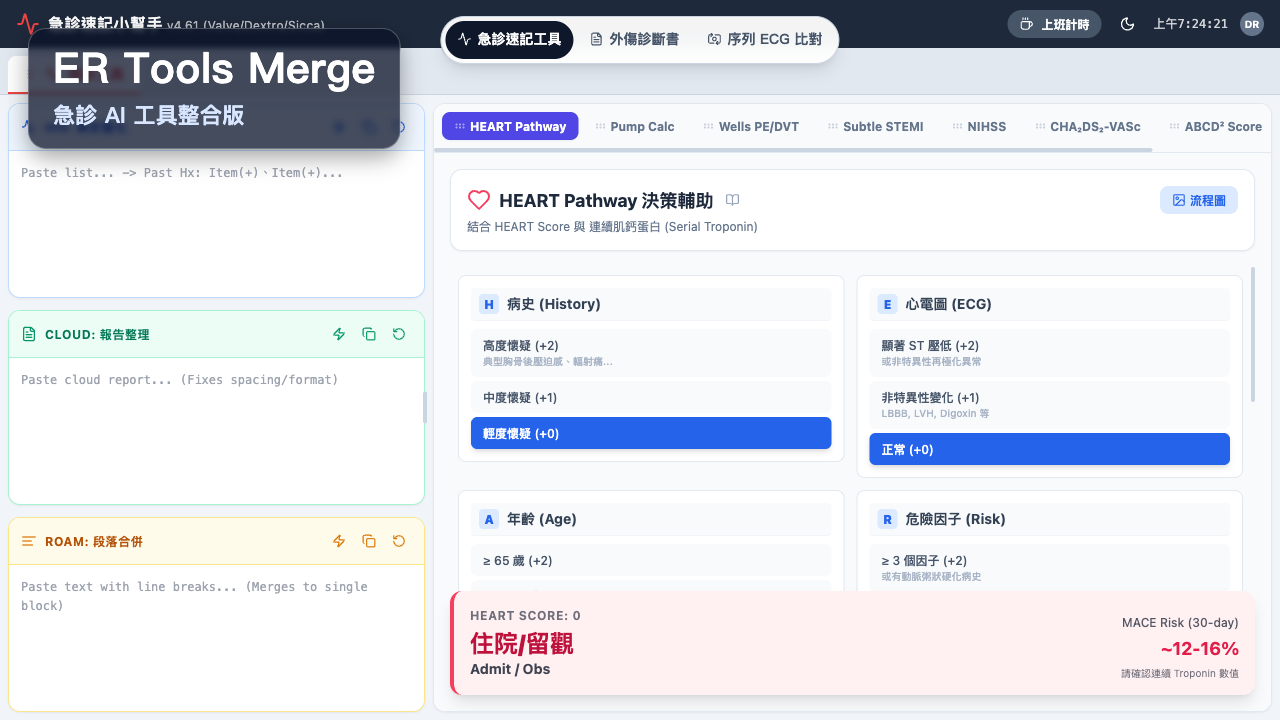
Task: Toggle dark mode with the moon icon
Action: pos(1127,23)
